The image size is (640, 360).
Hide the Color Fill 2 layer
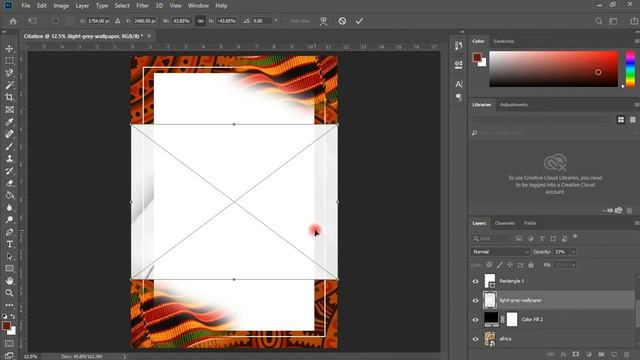tap(475, 320)
